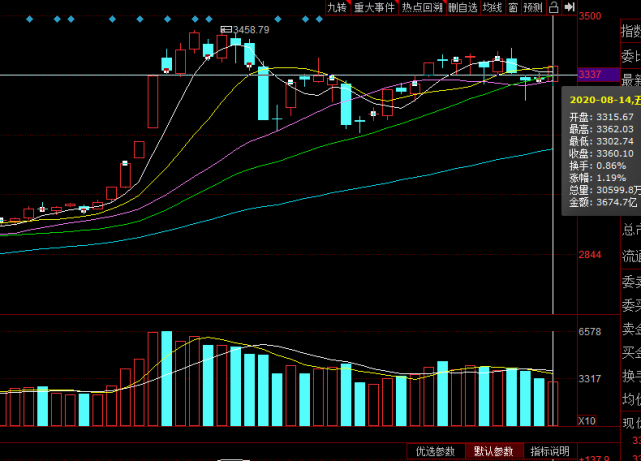Click the 最高: 3362.03 tooltip row
Screen dimensions: 641x461
click(601, 129)
